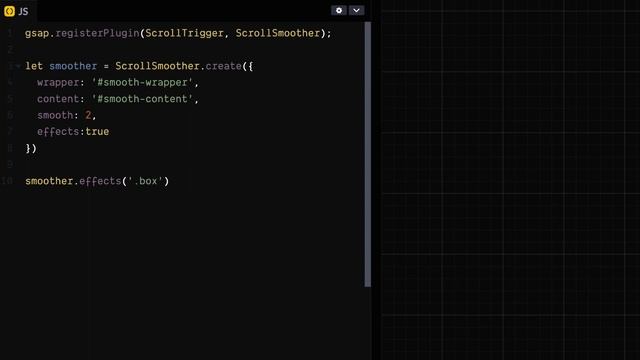Screen dimensions: 640x360
Task: Click 'registerPlugin' in the first code line
Action: tap(97, 33)
